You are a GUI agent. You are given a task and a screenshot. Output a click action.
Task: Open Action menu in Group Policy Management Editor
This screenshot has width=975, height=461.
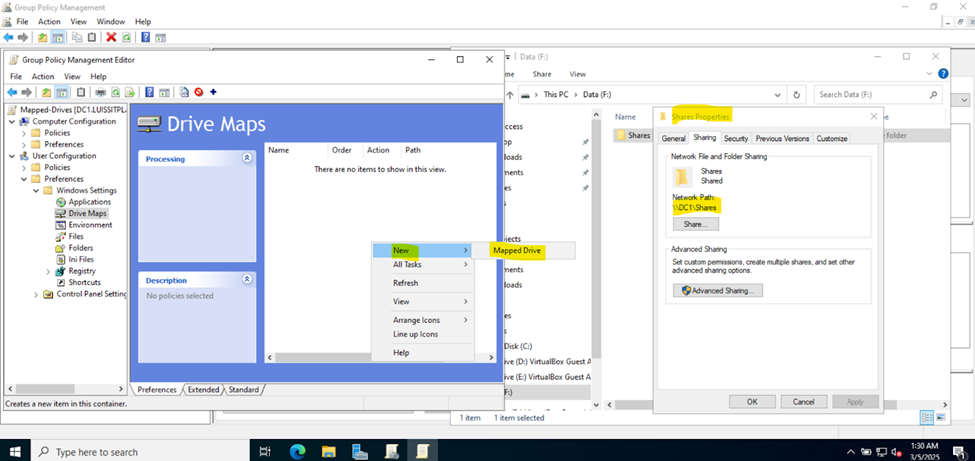tap(43, 77)
